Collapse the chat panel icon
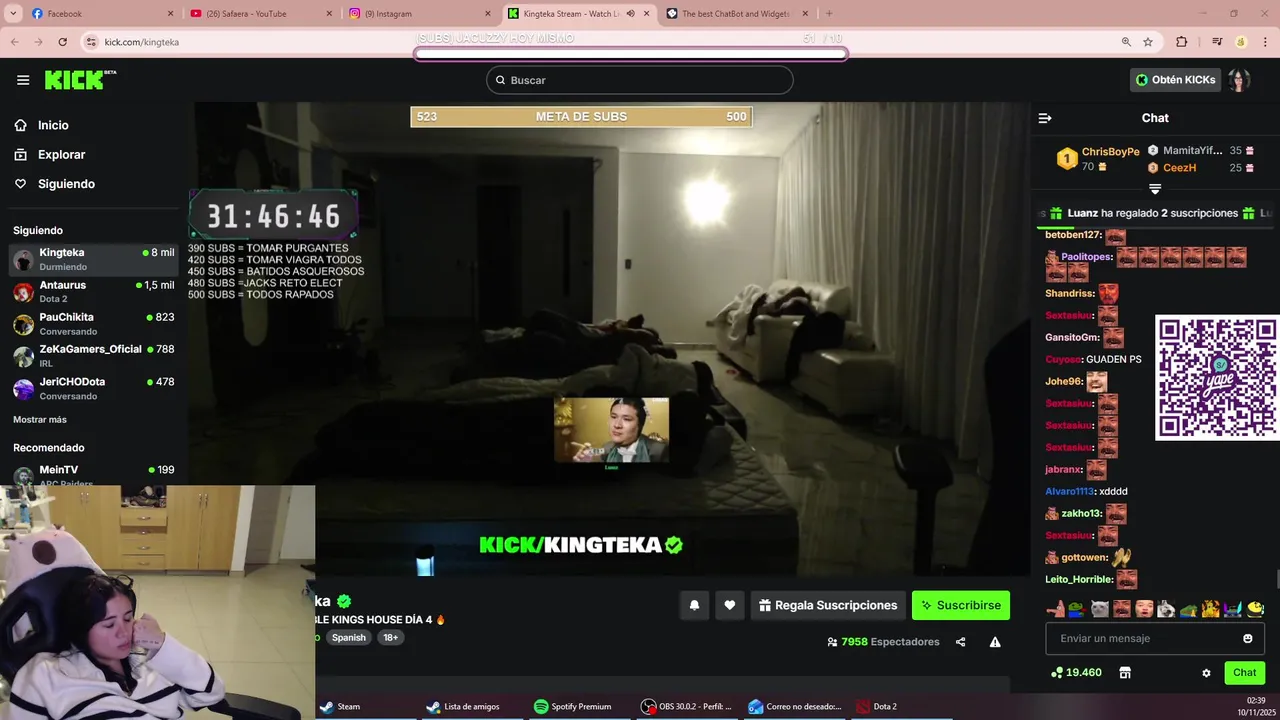 (1045, 118)
